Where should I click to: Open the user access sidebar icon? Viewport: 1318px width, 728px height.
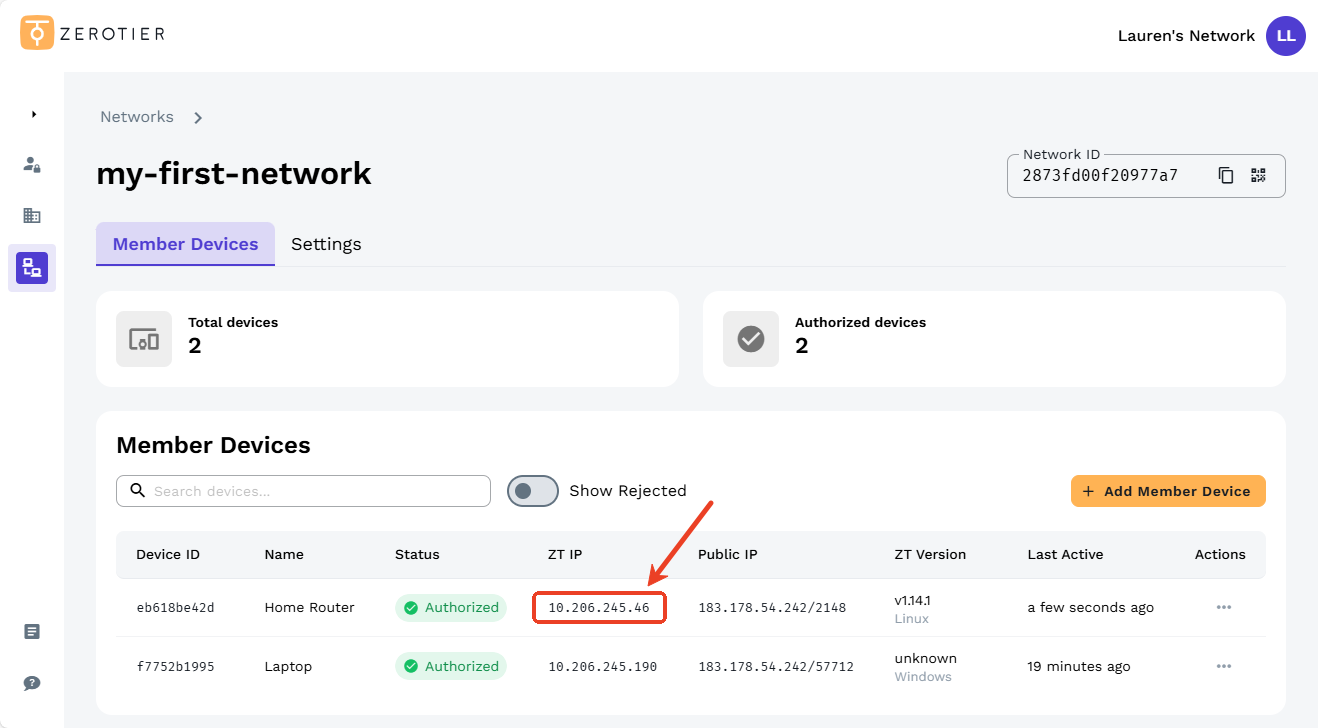(x=32, y=164)
